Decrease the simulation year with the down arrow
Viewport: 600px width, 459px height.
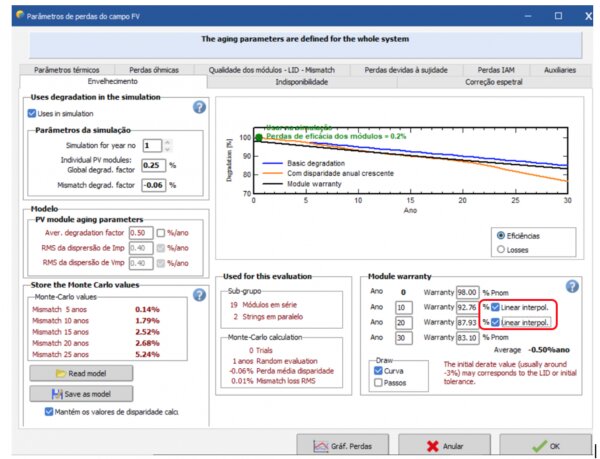167,148
